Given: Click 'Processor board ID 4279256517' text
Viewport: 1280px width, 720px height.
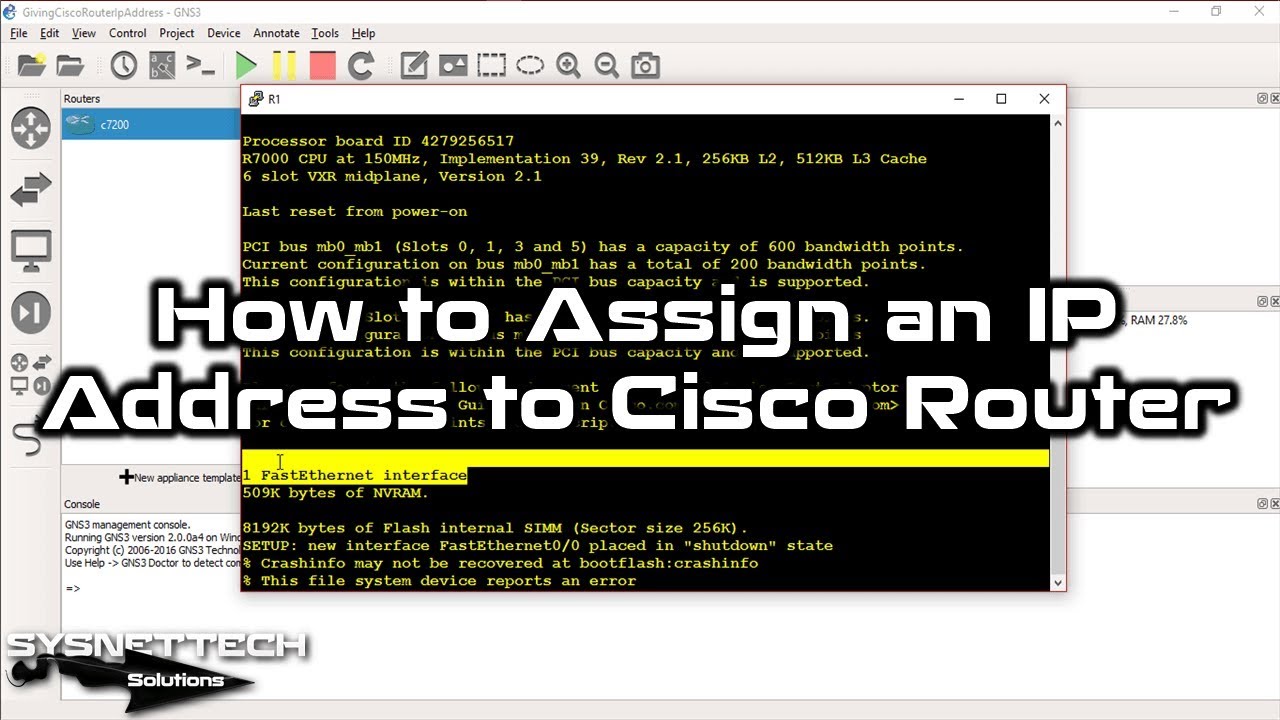Looking at the screenshot, I should click(x=378, y=141).
